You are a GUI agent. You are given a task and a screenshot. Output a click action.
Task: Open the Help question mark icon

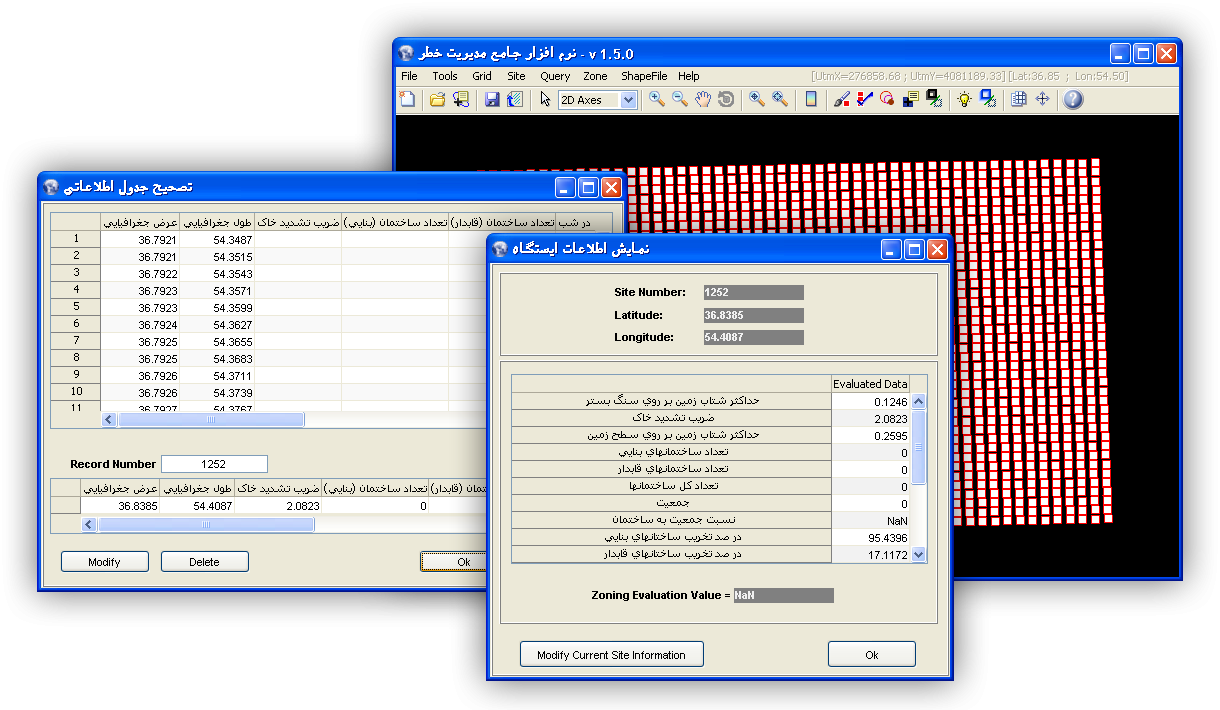tap(1073, 99)
